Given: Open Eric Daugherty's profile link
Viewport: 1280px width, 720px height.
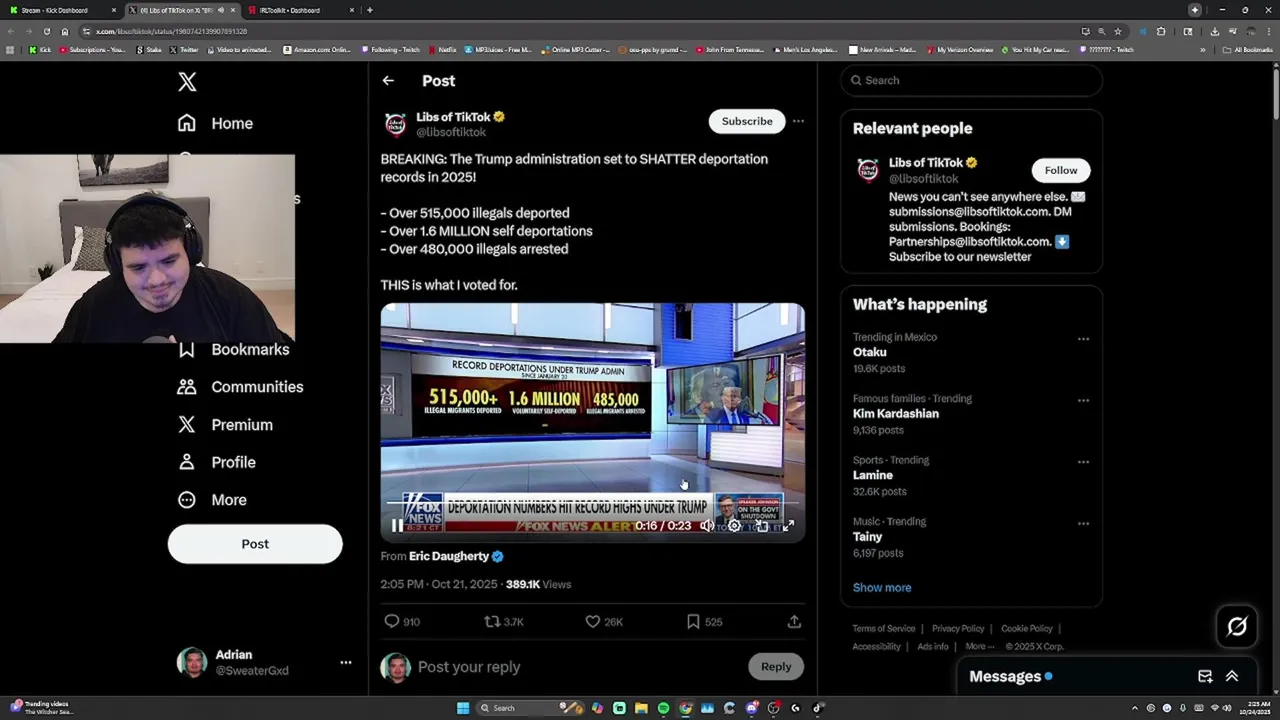Looking at the screenshot, I should pos(449,556).
